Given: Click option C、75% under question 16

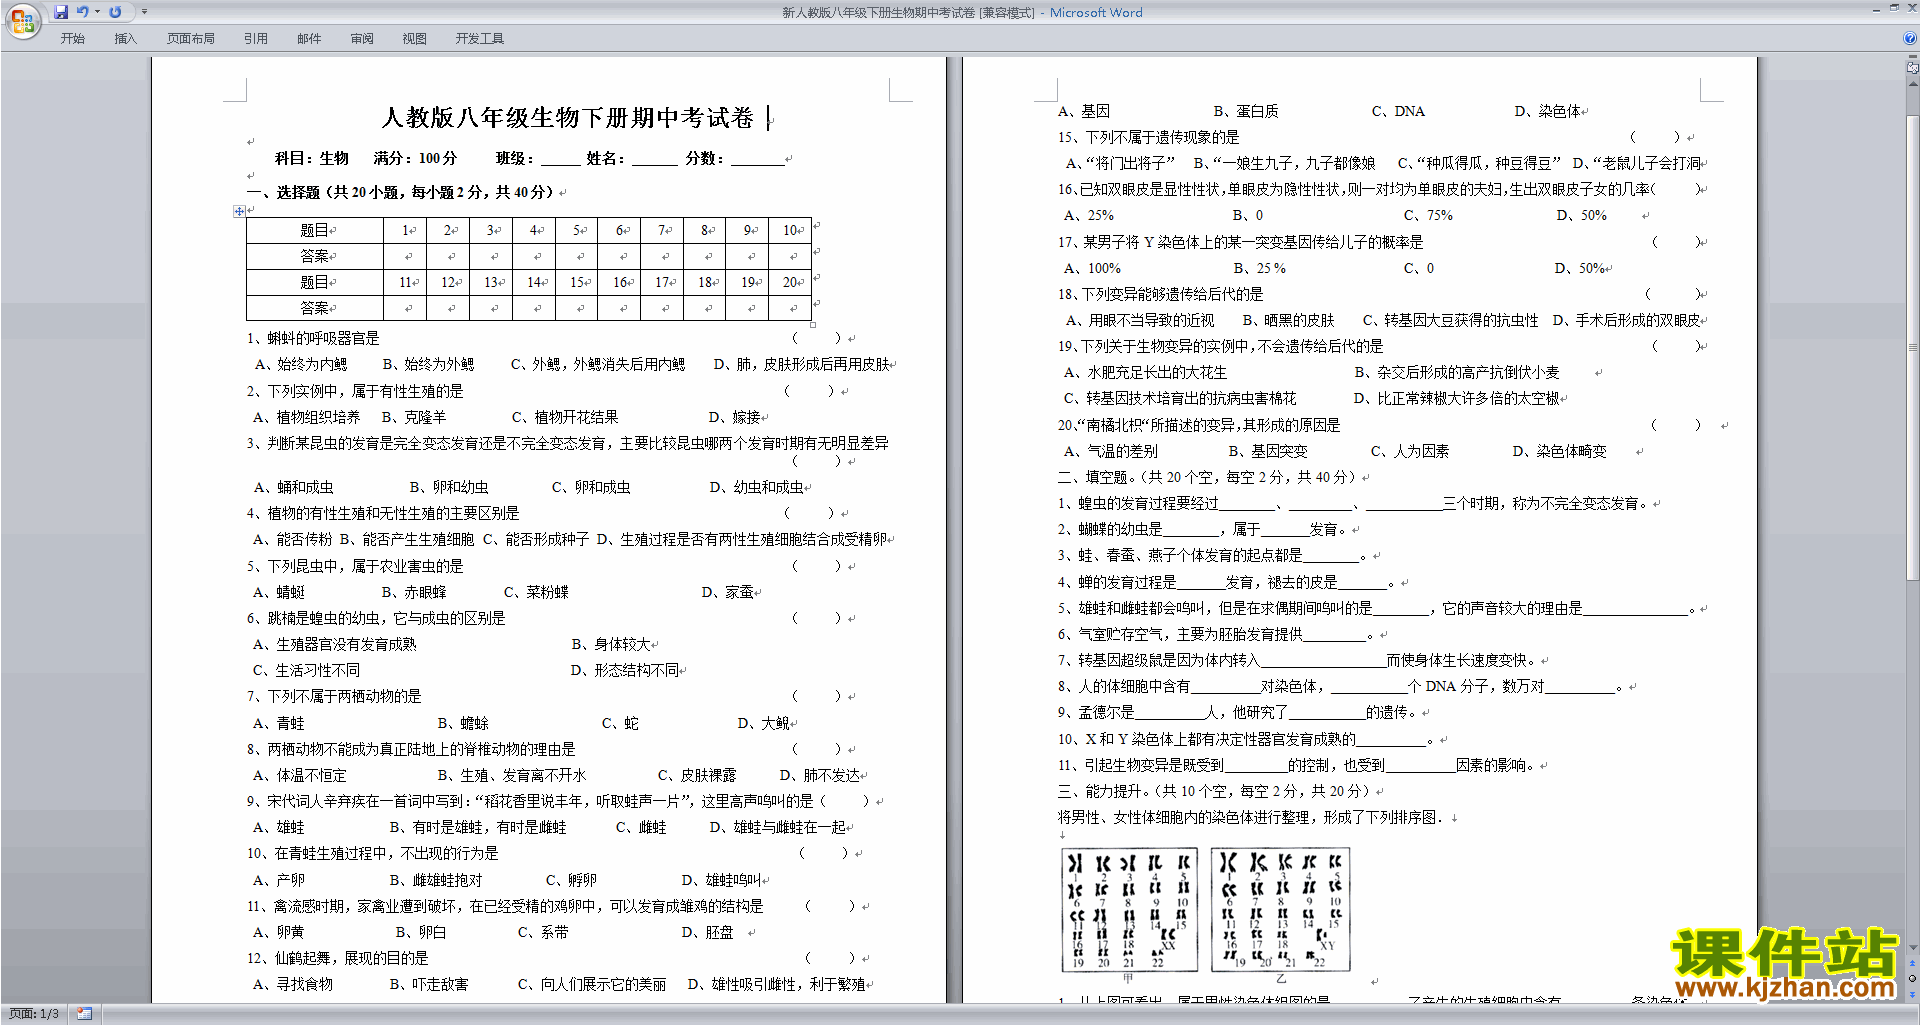Looking at the screenshot, I should click(x=1428, y=215).
